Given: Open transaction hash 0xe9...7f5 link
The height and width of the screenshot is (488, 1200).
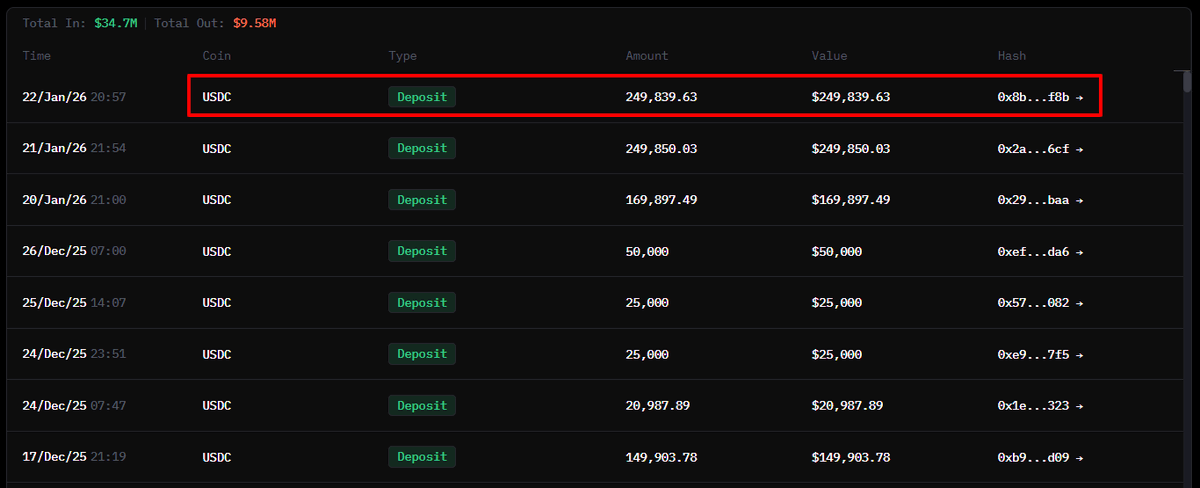Looking at the screenshot, I should click(1040, 354).
